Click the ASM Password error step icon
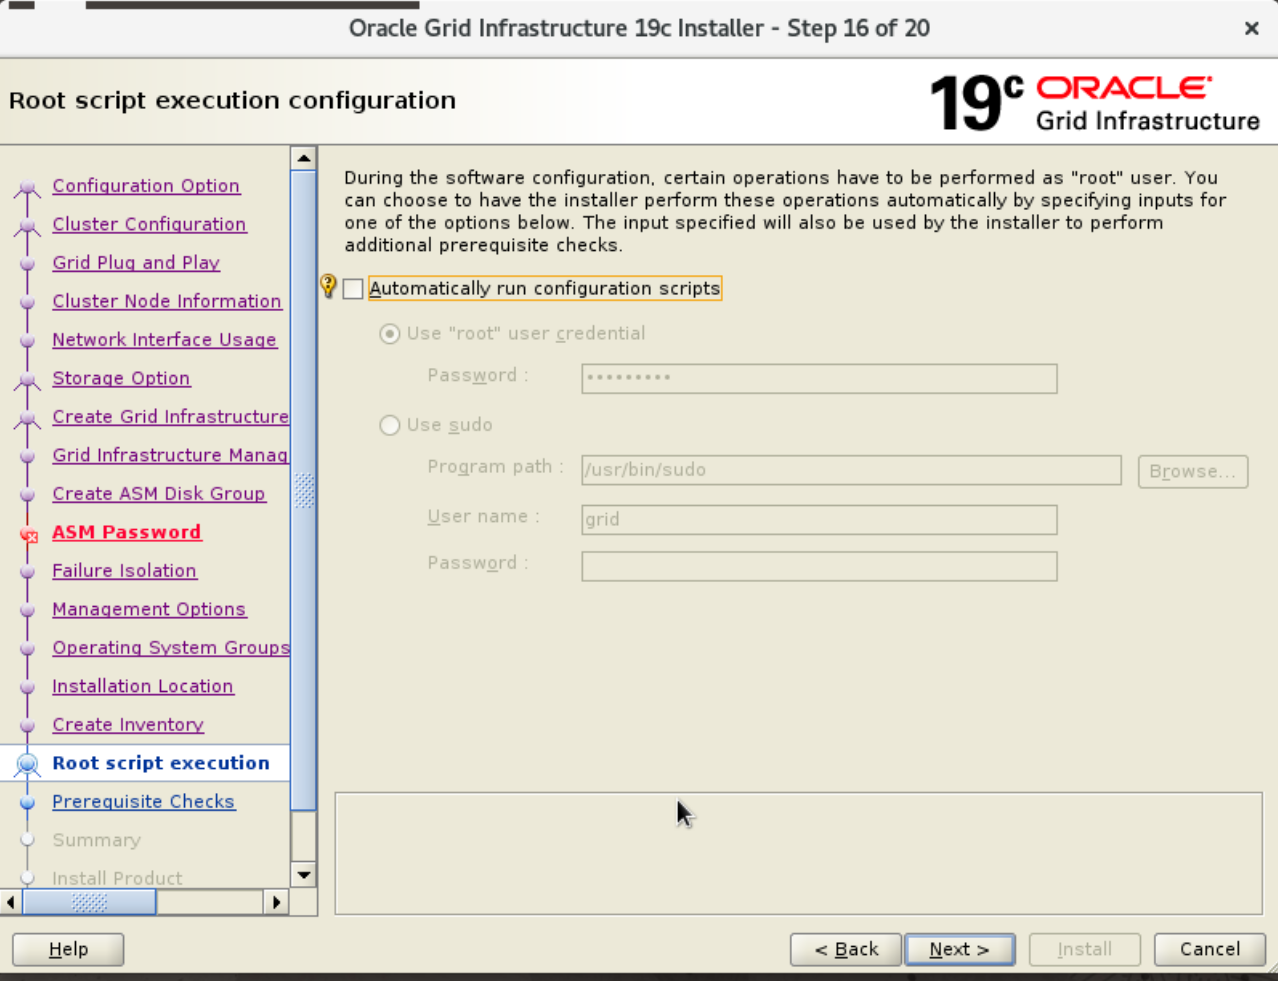 click(x=28, y=535)
